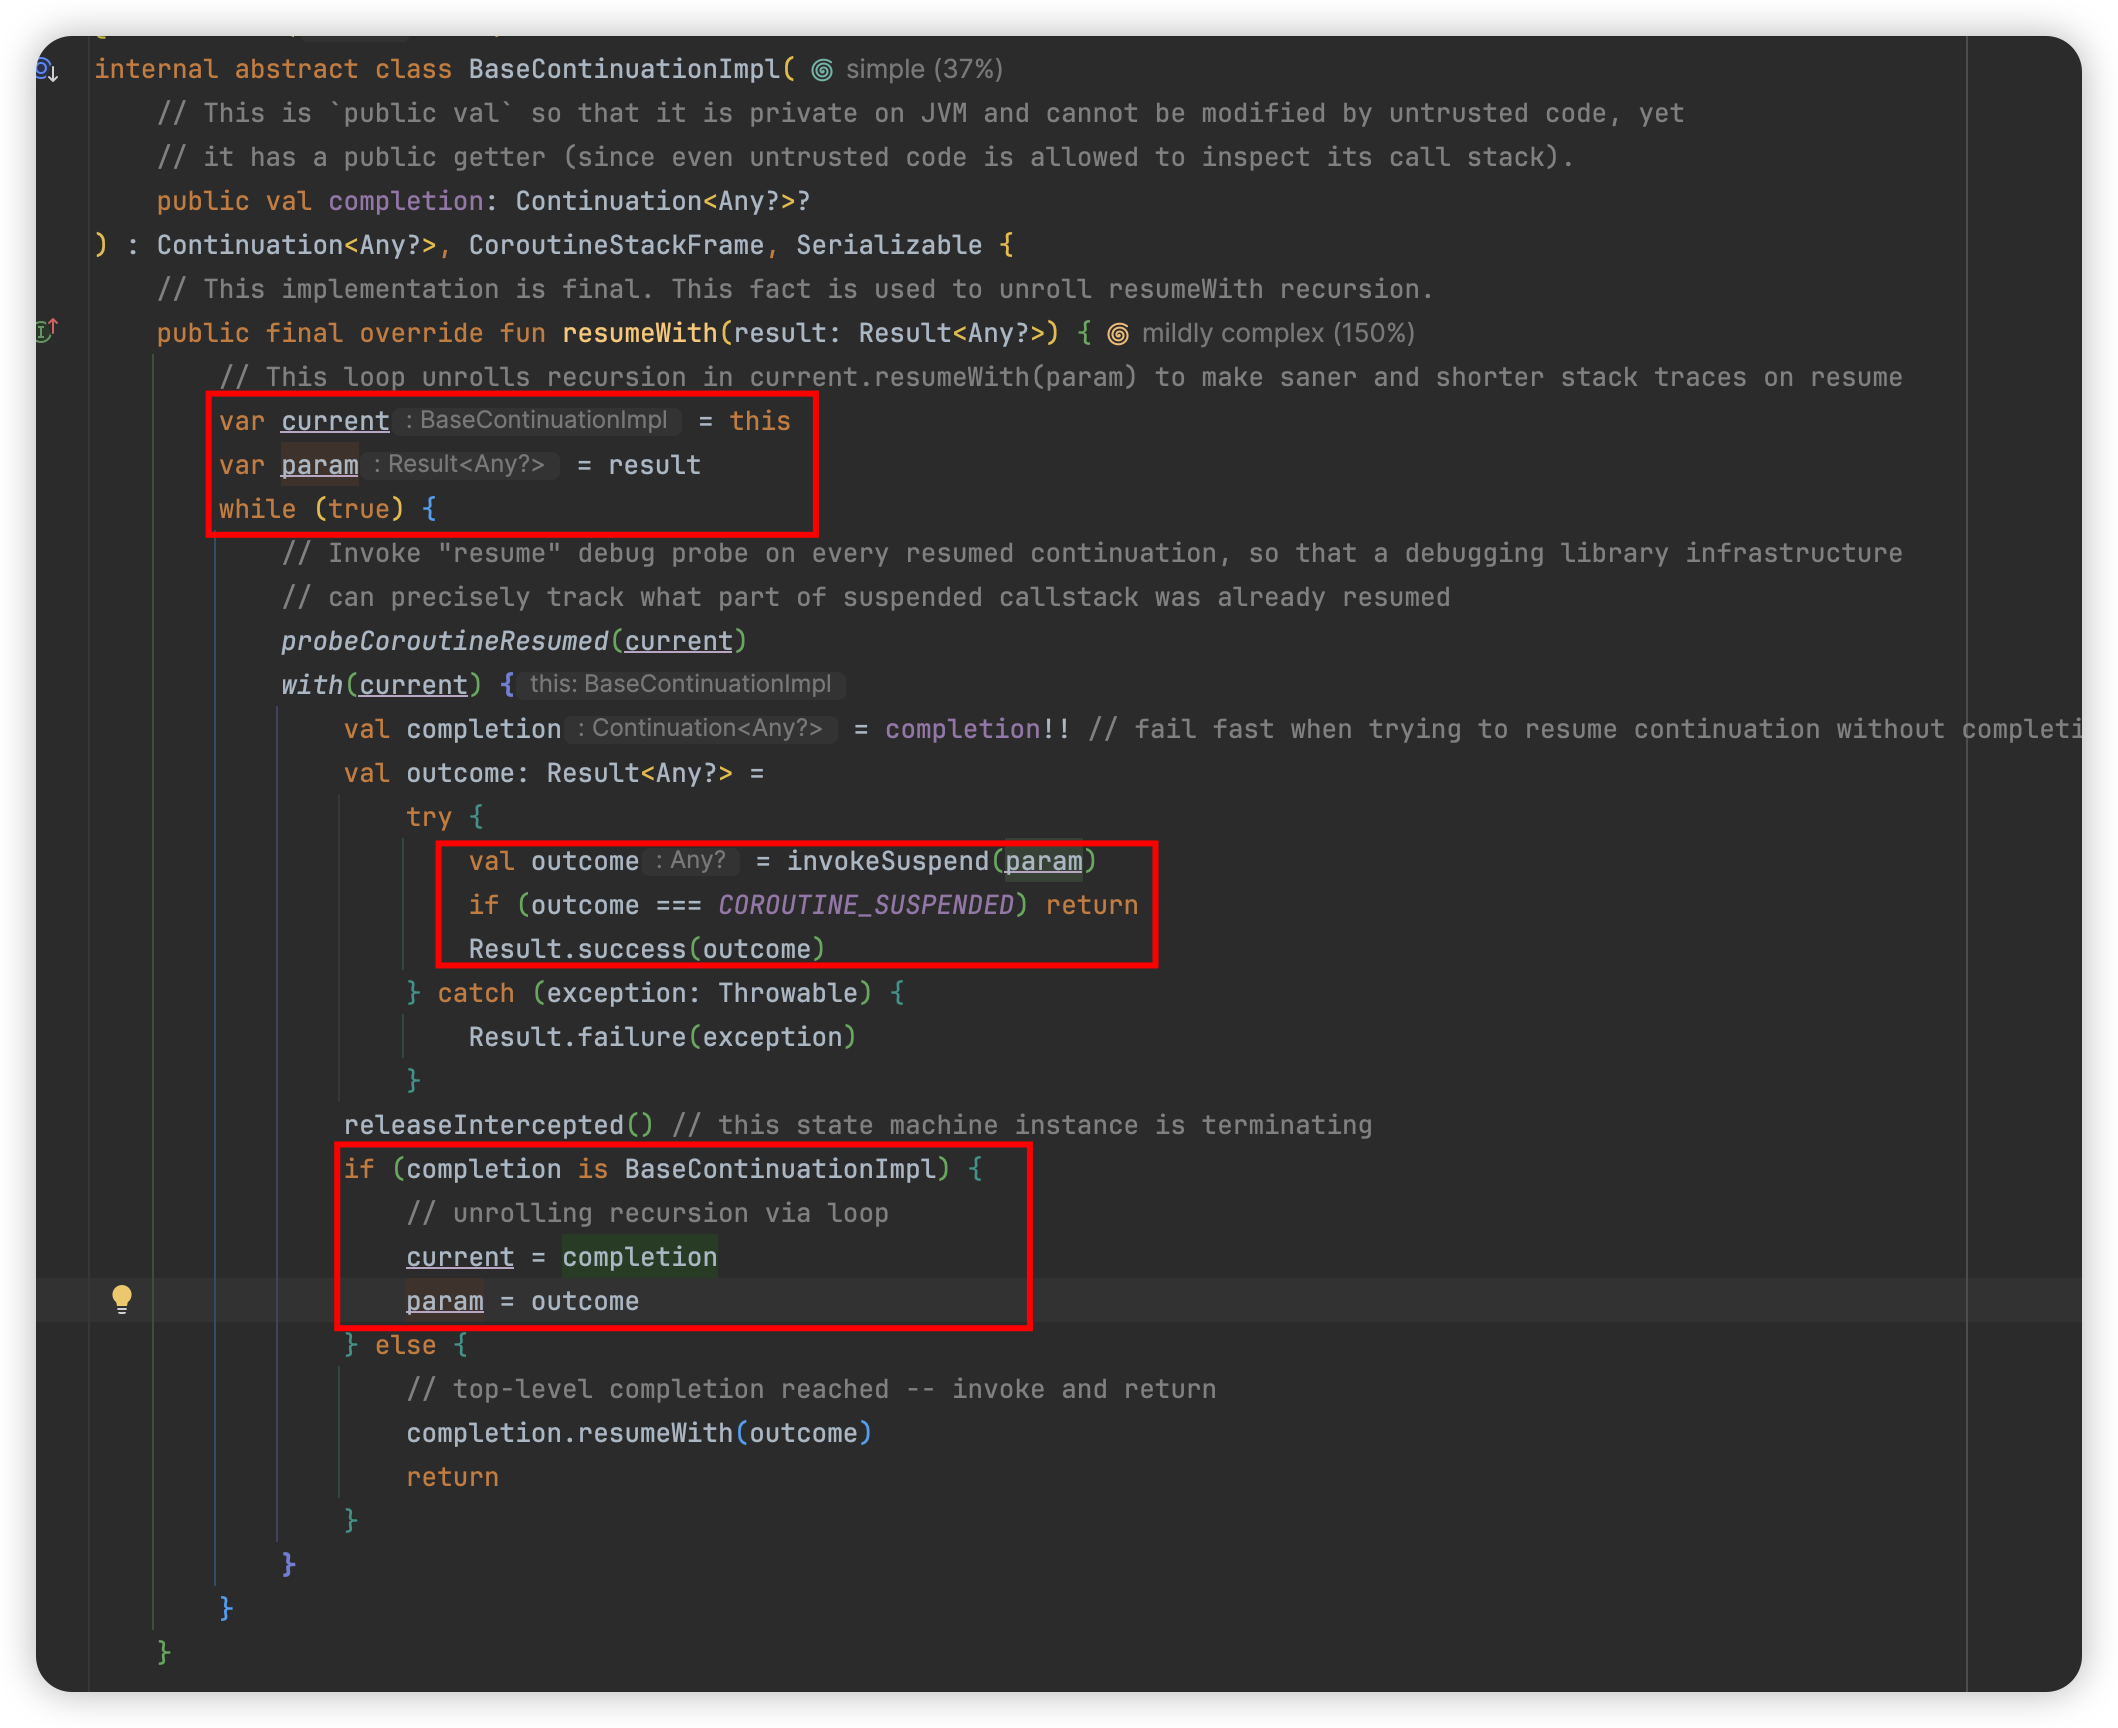Click the ': BaseContinuationImpl' inlay type hint
Screen dimensions: 2118x1728
537,421
